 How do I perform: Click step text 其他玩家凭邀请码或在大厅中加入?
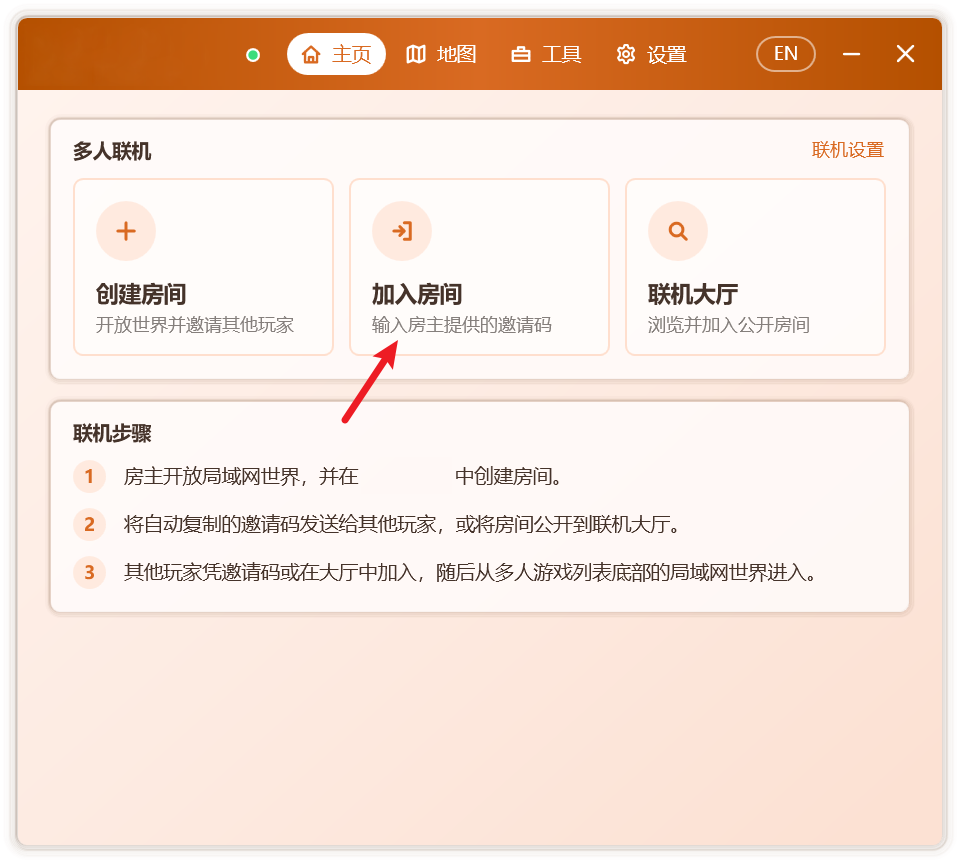[270, 572]
